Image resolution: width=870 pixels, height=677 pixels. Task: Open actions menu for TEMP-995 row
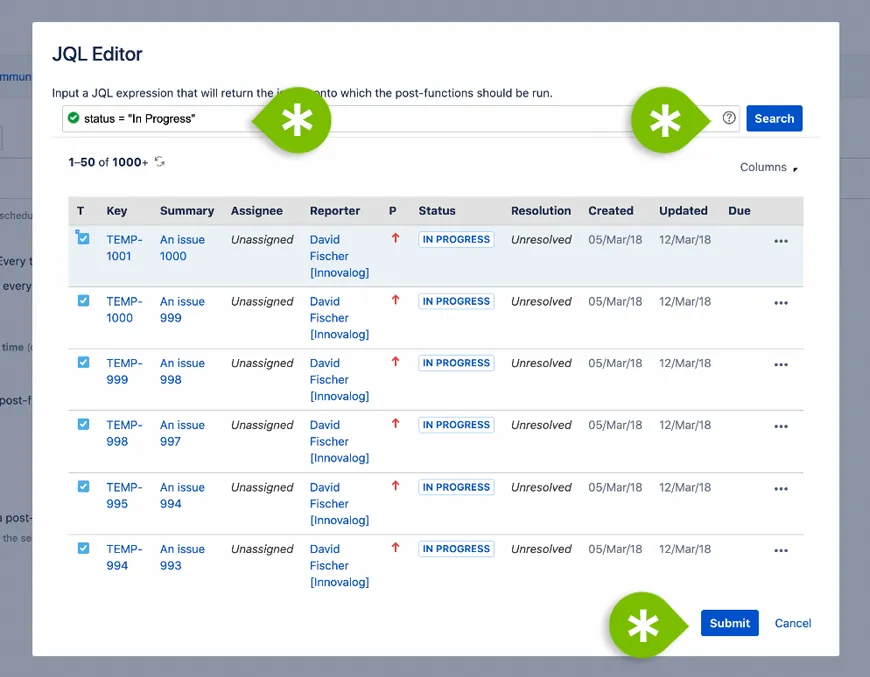click(781, 488)
